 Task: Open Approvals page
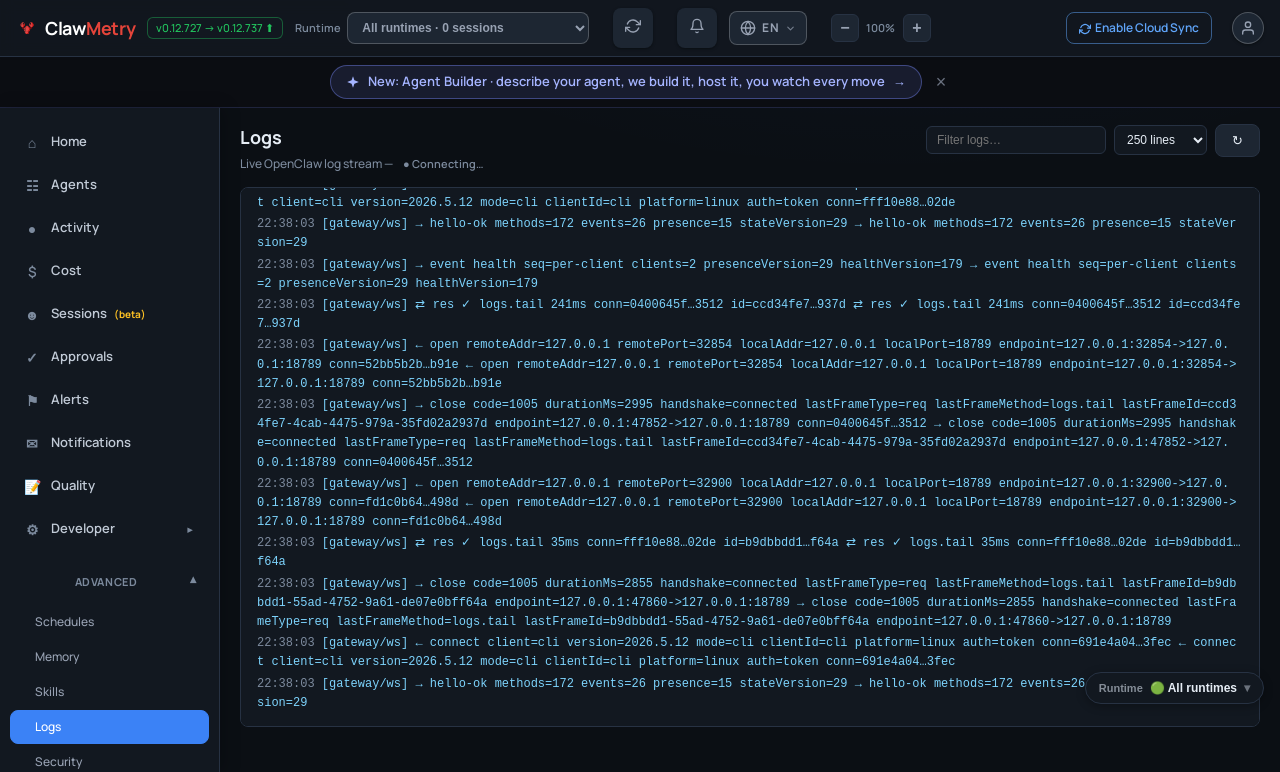110,357
